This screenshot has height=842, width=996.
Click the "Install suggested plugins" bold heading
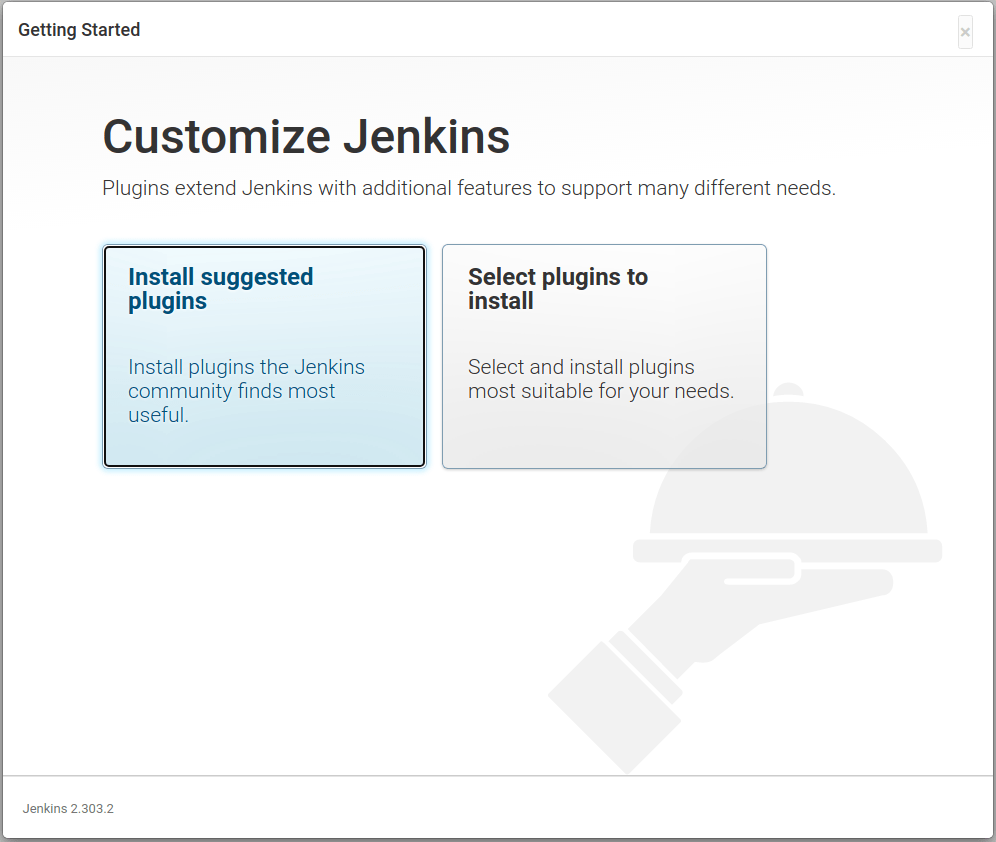click(220, 289)
